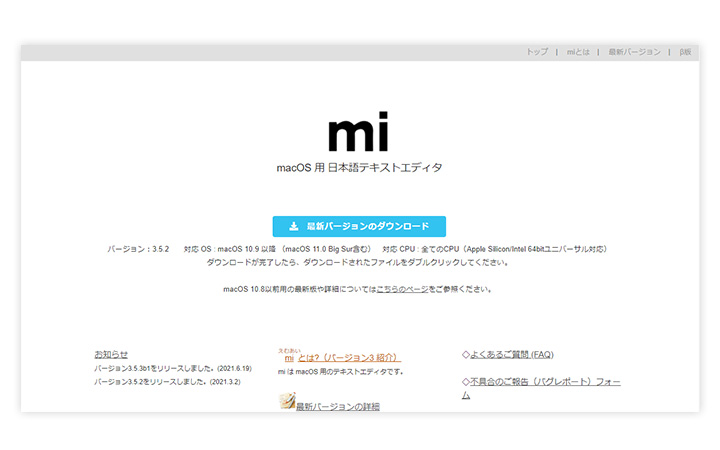Follow the こちらのページ link
Viewport: 720px width, 450px height.
[x=402, y=289]
